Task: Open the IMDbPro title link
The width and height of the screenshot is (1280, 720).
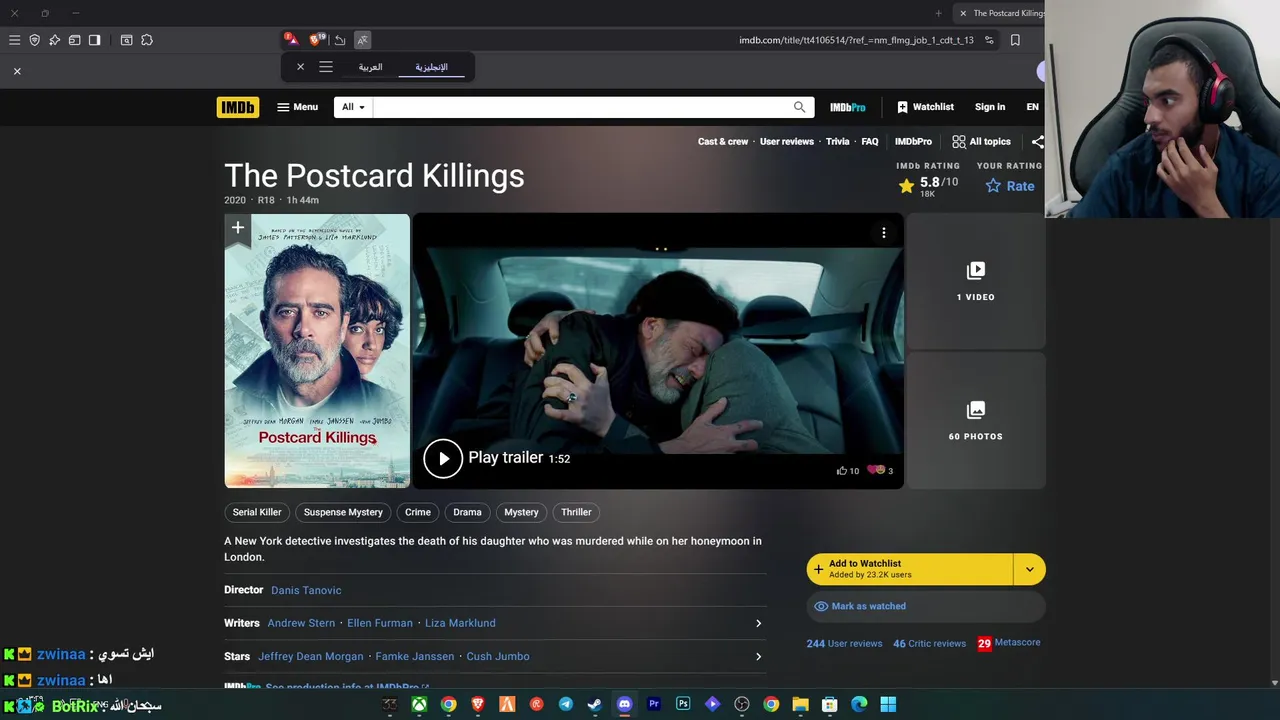Action: [913, 142]
